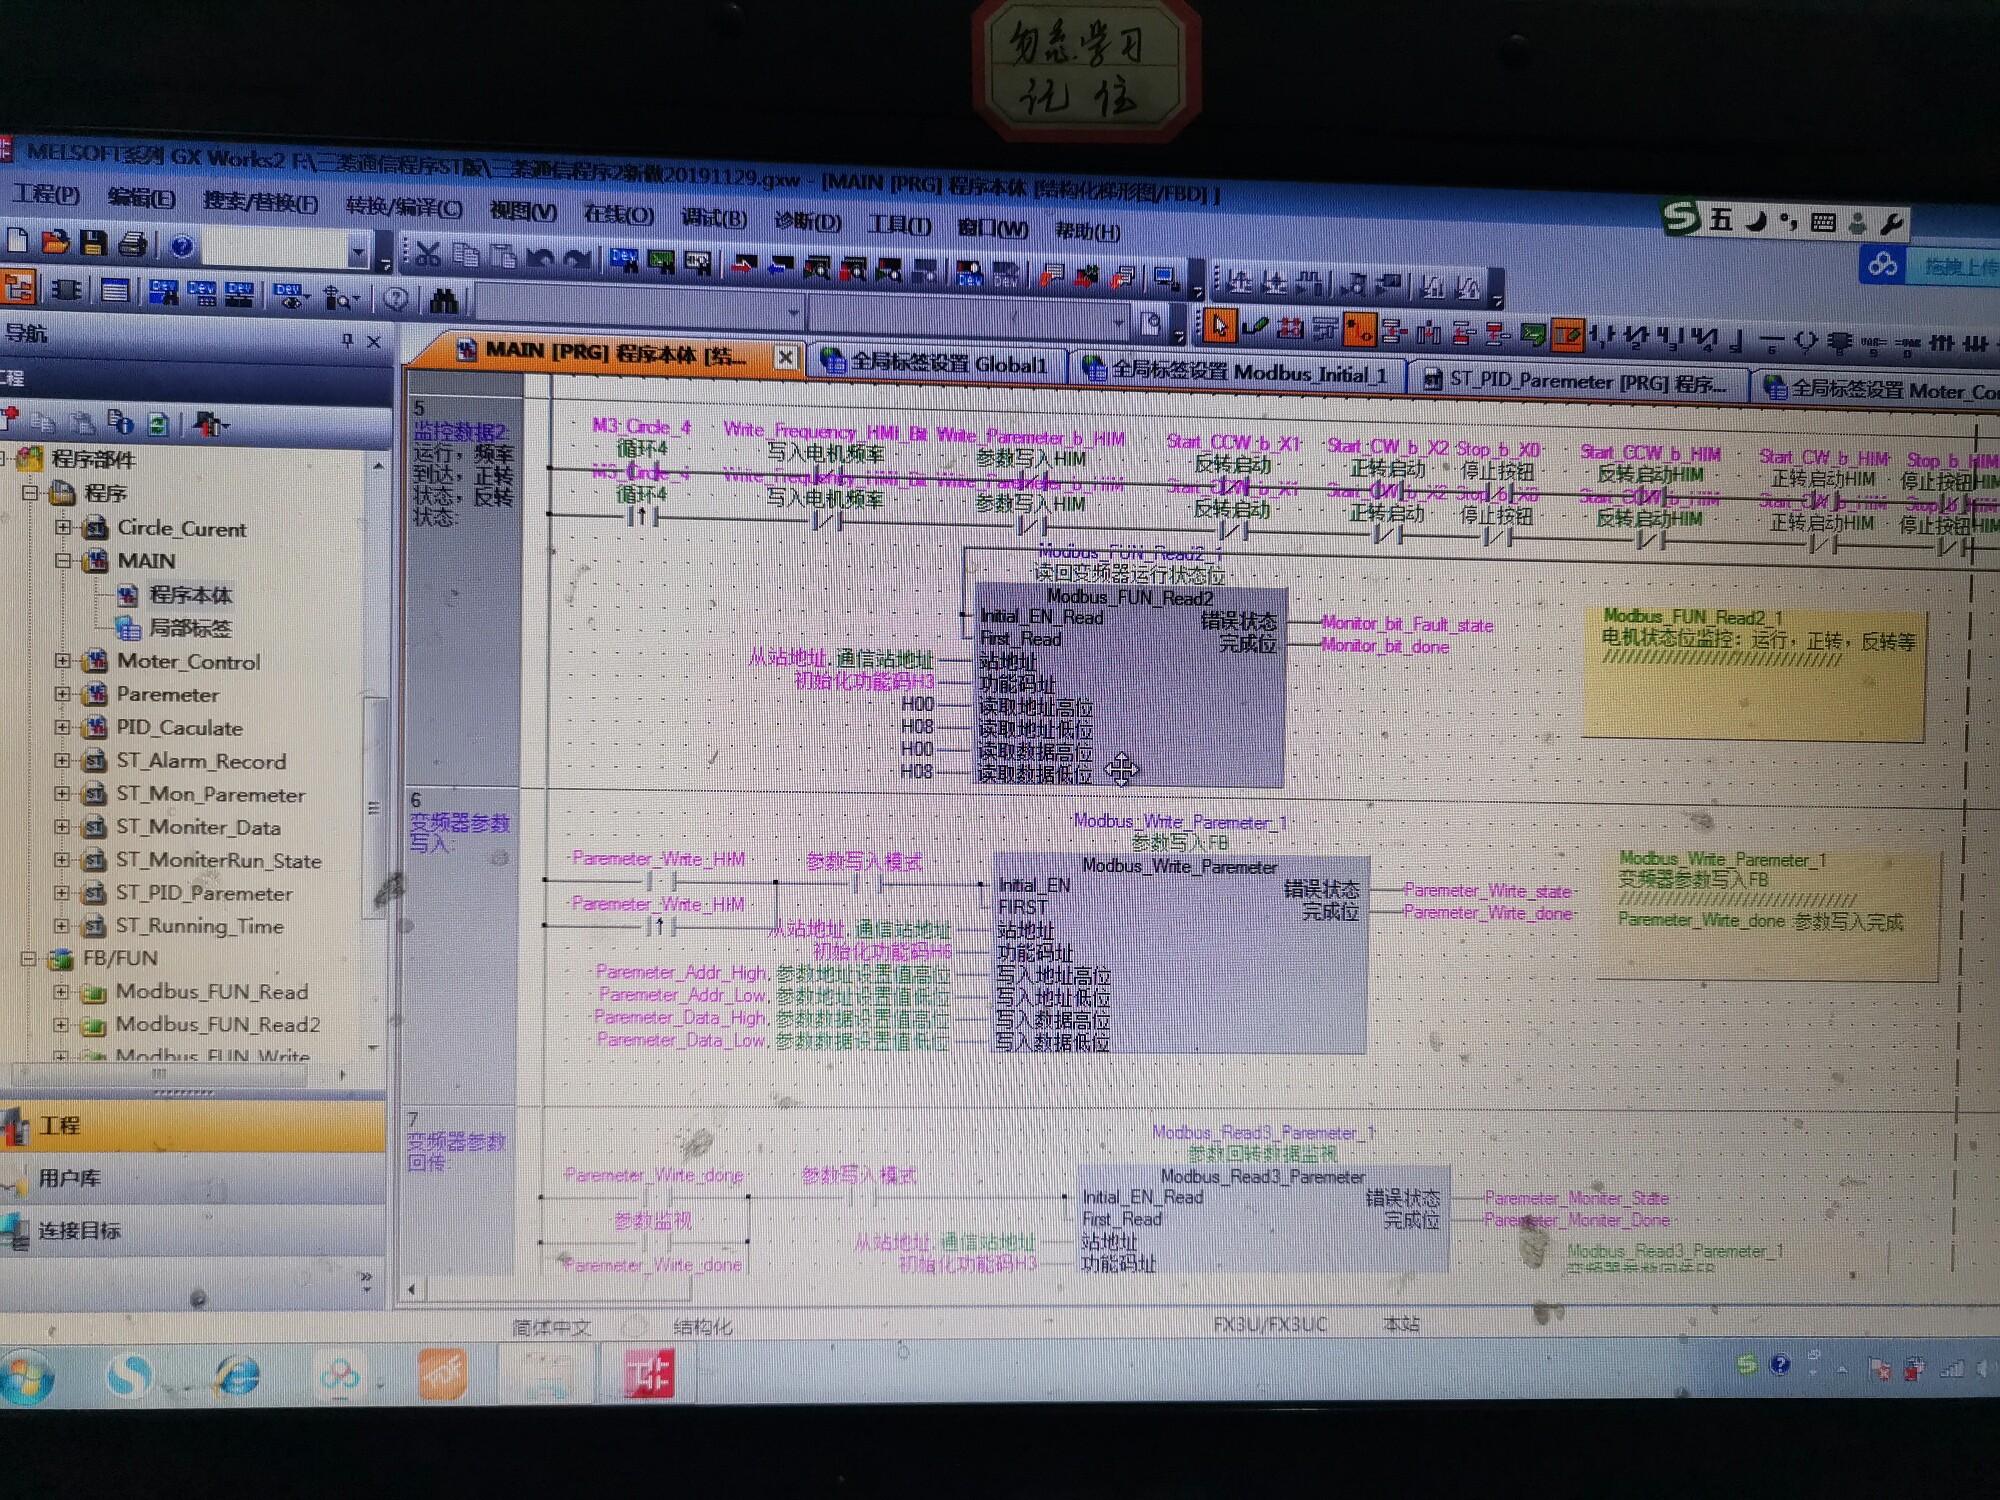Toggle the navigation view button in toolbar
This screenshot has width=2000, height=1500.
click(17, 288)
